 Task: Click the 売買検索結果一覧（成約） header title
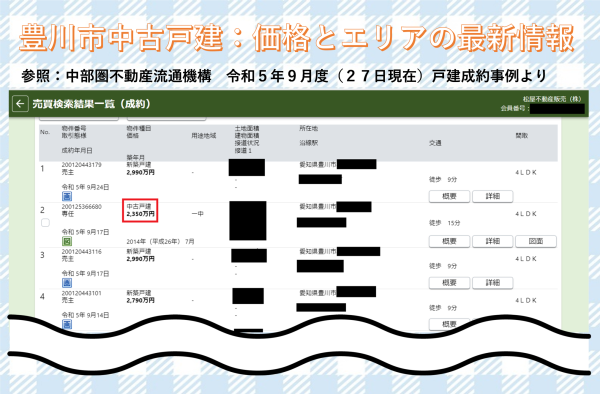(91, 104)
